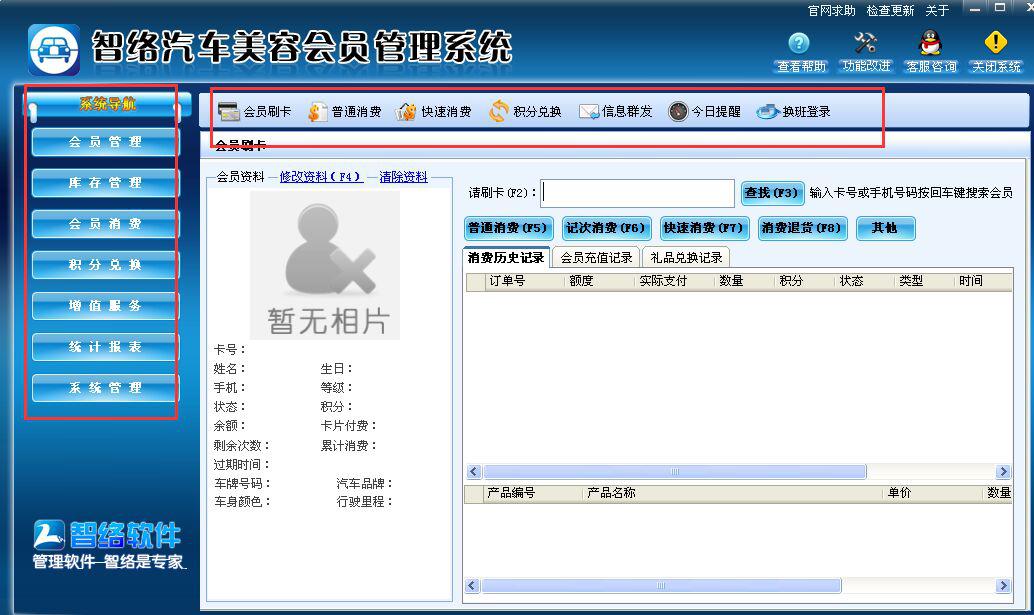Click the 其他 button

click(885, 228)
